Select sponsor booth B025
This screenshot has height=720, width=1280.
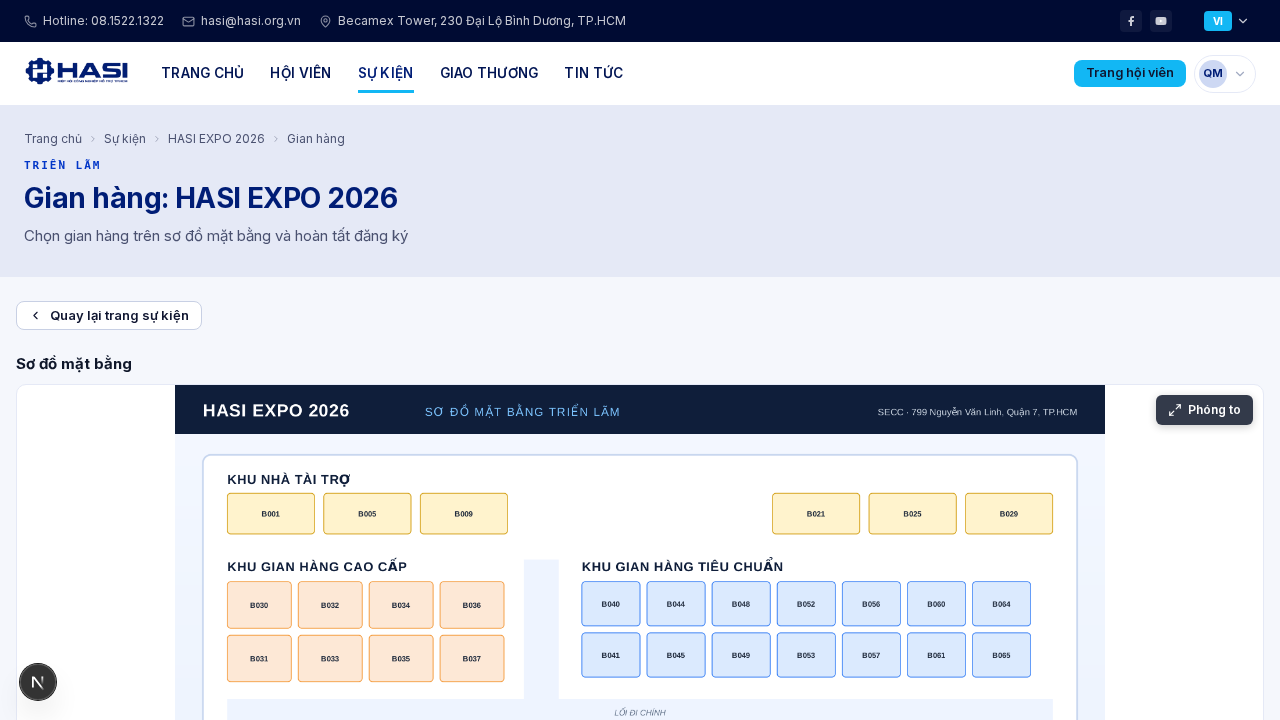(913, 514)
